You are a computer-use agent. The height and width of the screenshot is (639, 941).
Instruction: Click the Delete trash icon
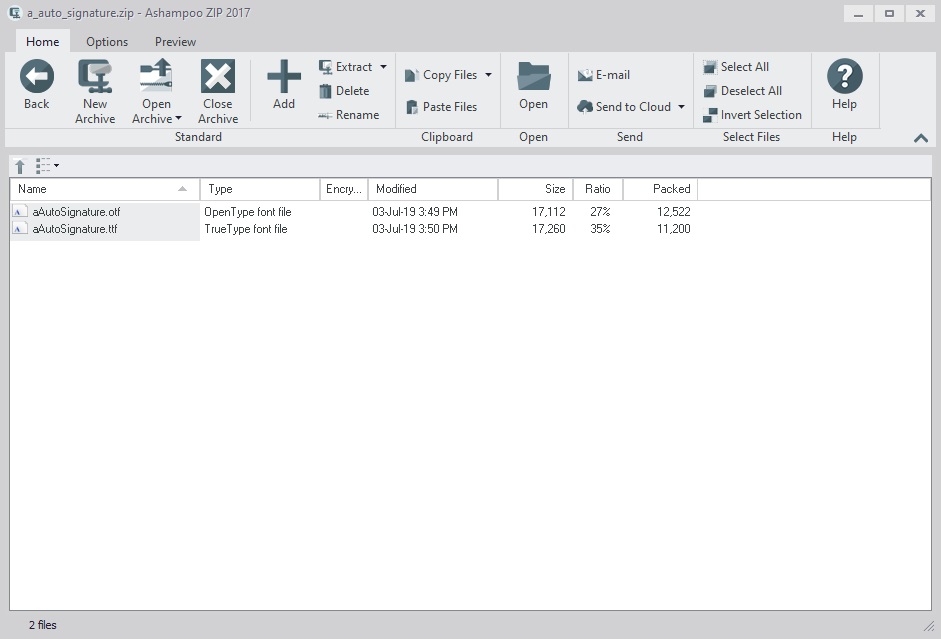[x=325, y=91]
